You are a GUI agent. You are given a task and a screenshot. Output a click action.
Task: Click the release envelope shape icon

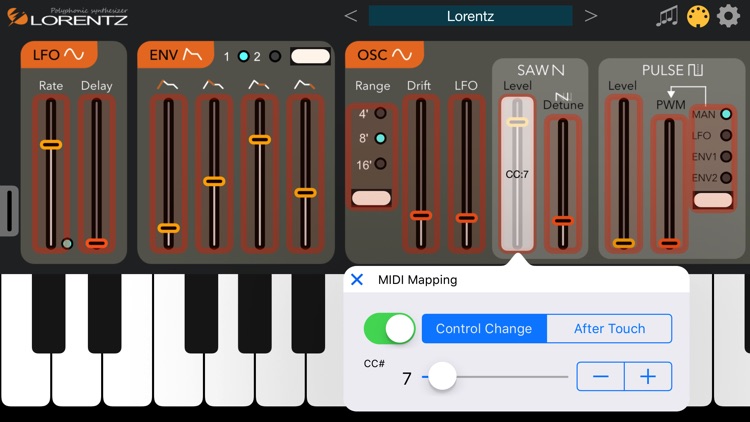[x=305, y=85]
